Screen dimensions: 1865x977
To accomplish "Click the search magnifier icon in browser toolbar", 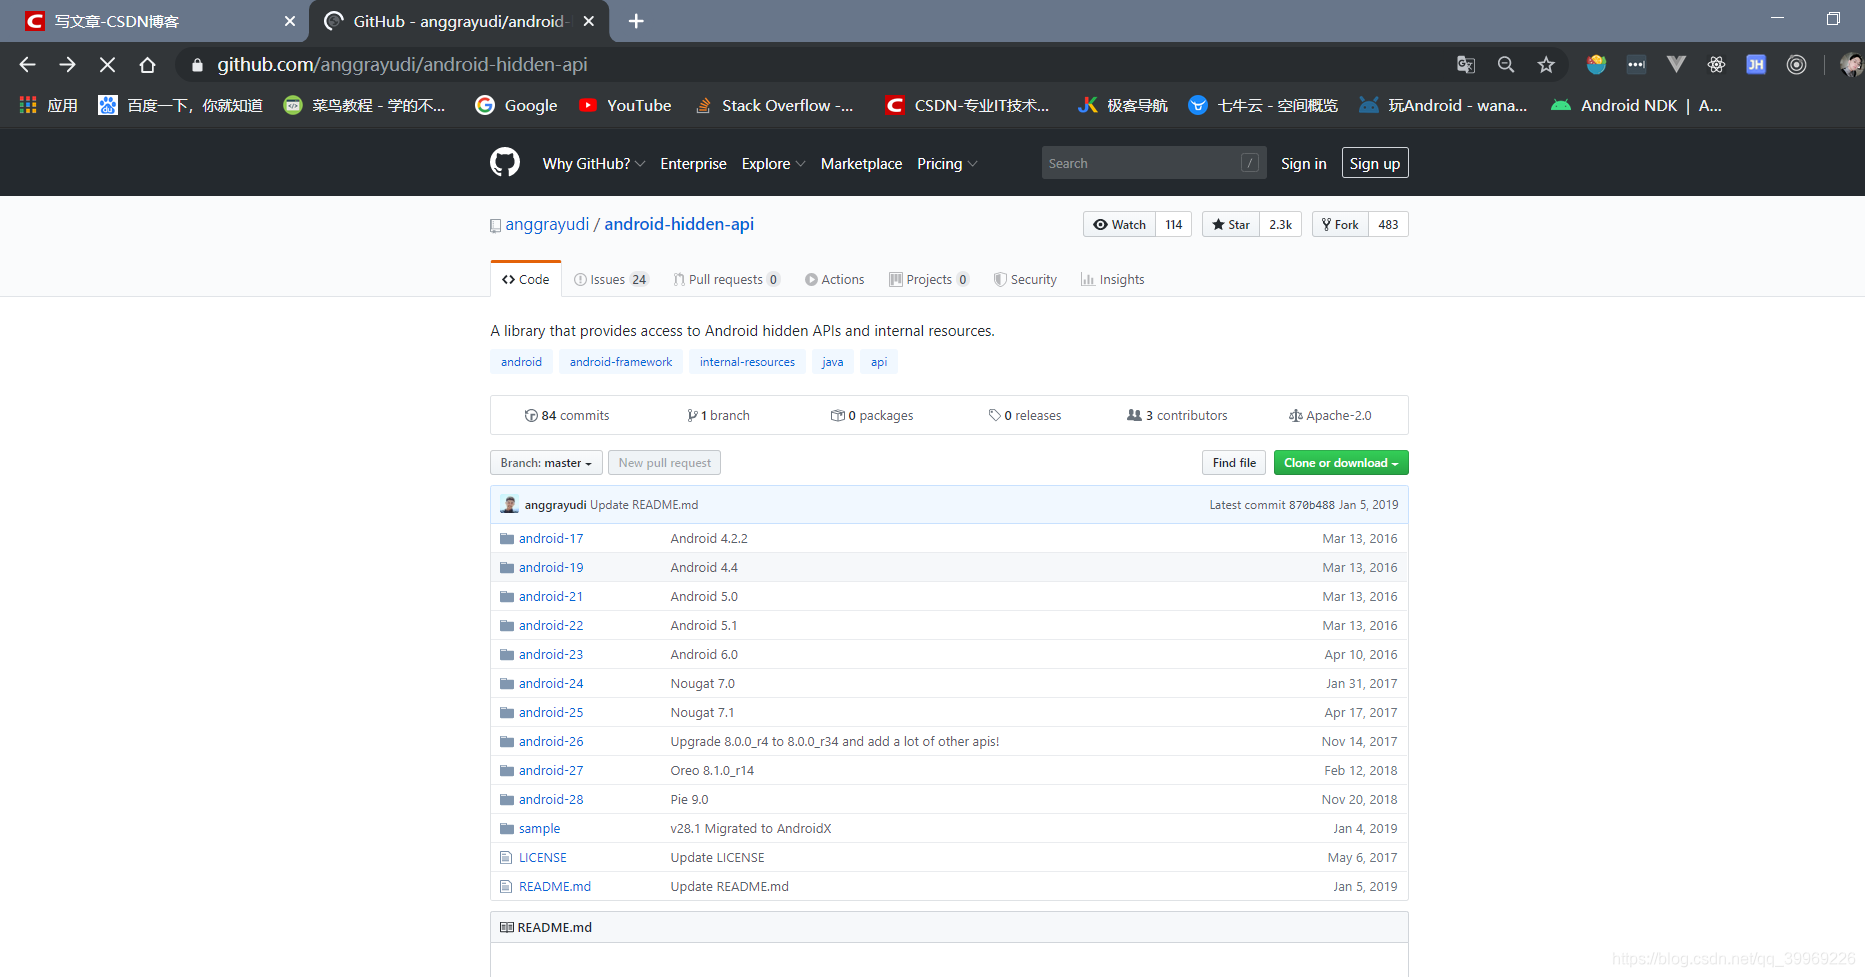I will tap(1506, 63).
